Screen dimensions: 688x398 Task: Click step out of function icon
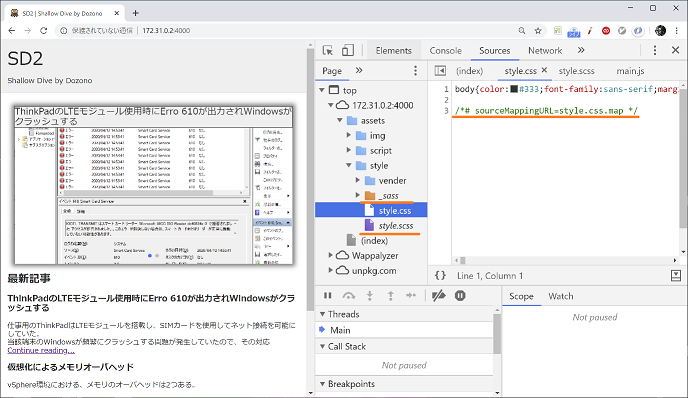click(391, 296)
